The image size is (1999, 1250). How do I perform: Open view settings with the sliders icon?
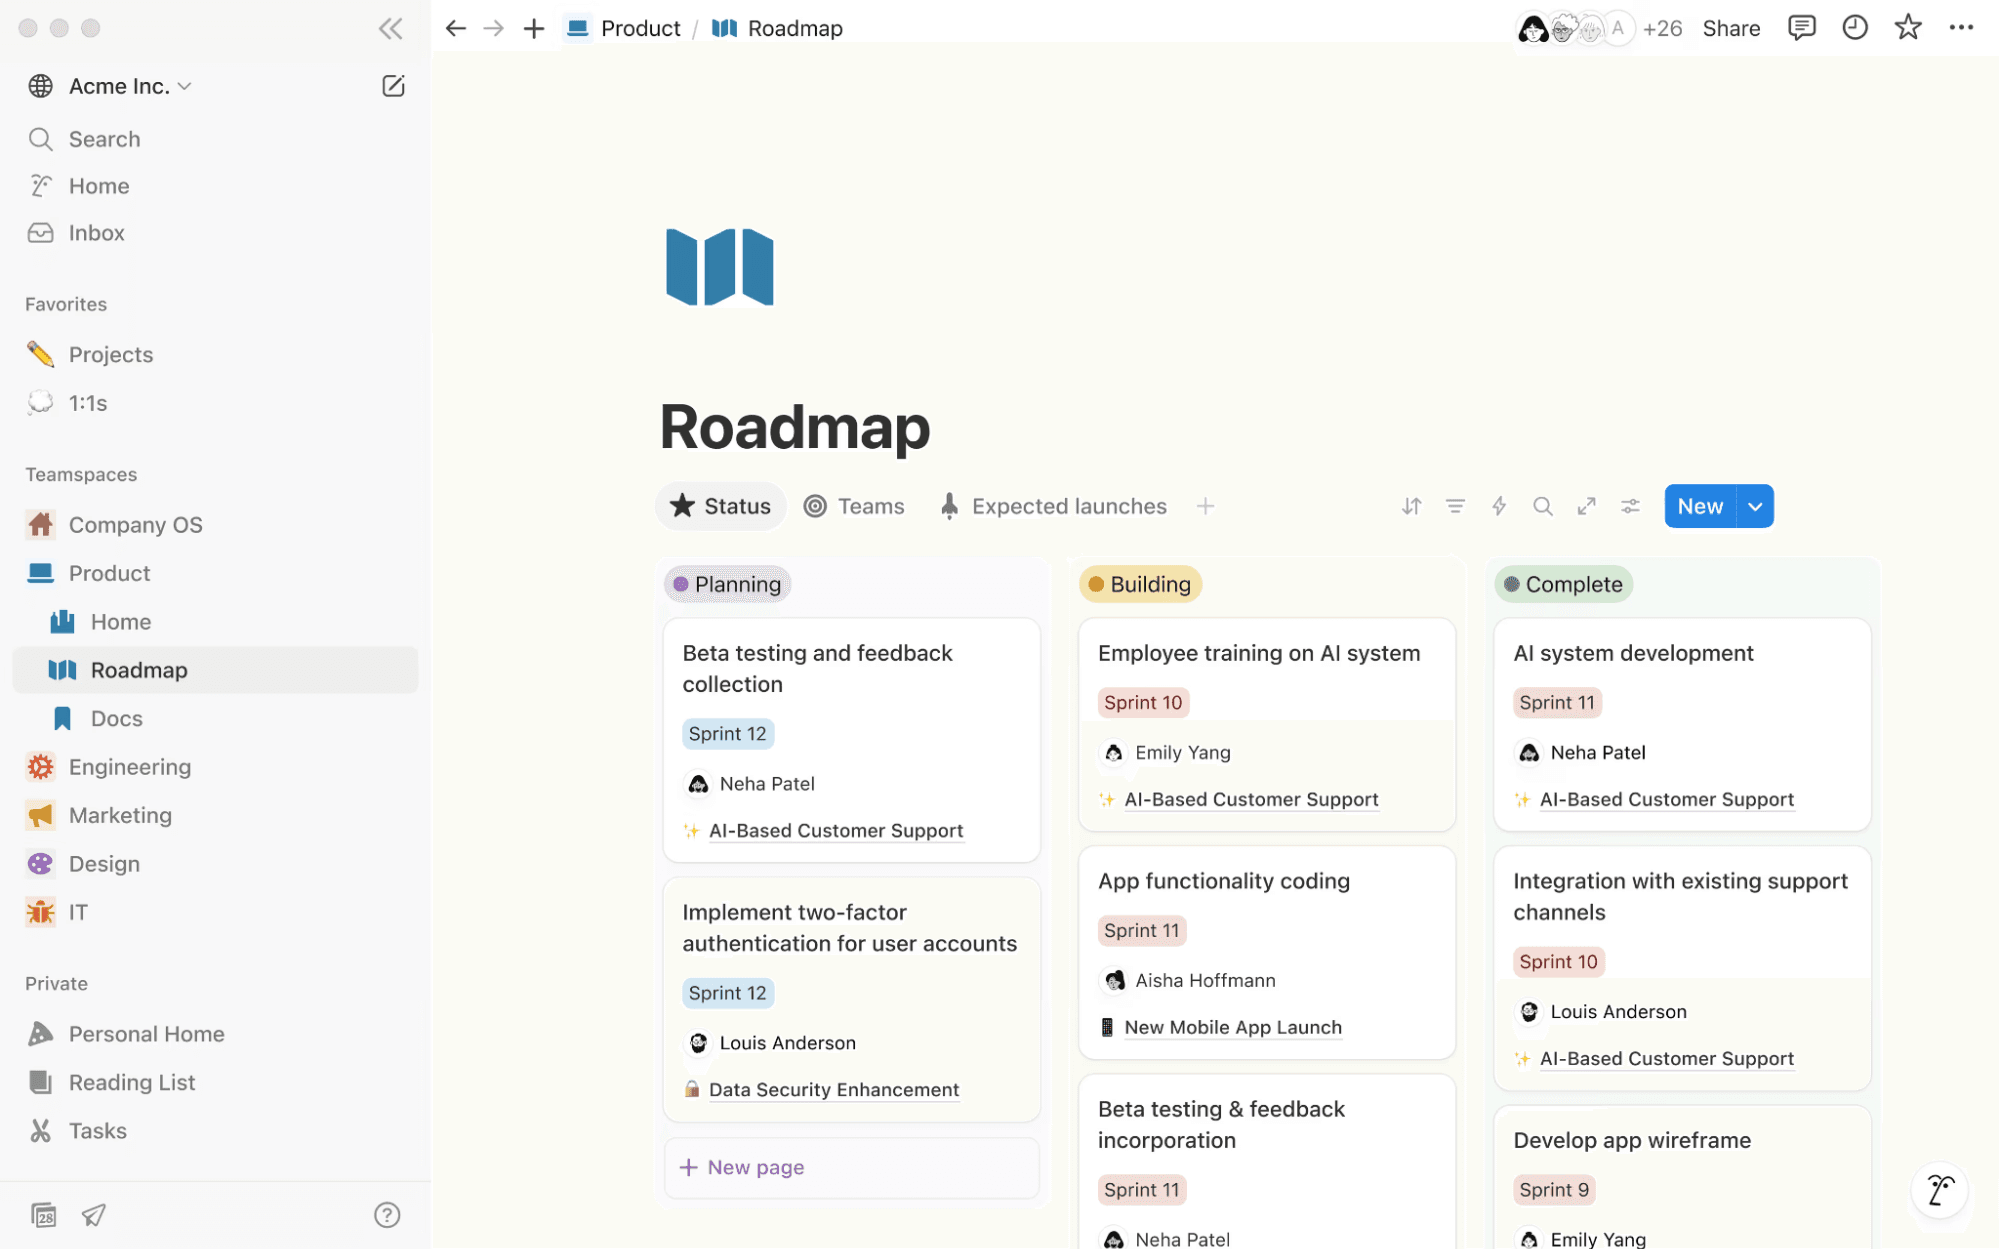pyautogui.click(x=1630, y=506)
